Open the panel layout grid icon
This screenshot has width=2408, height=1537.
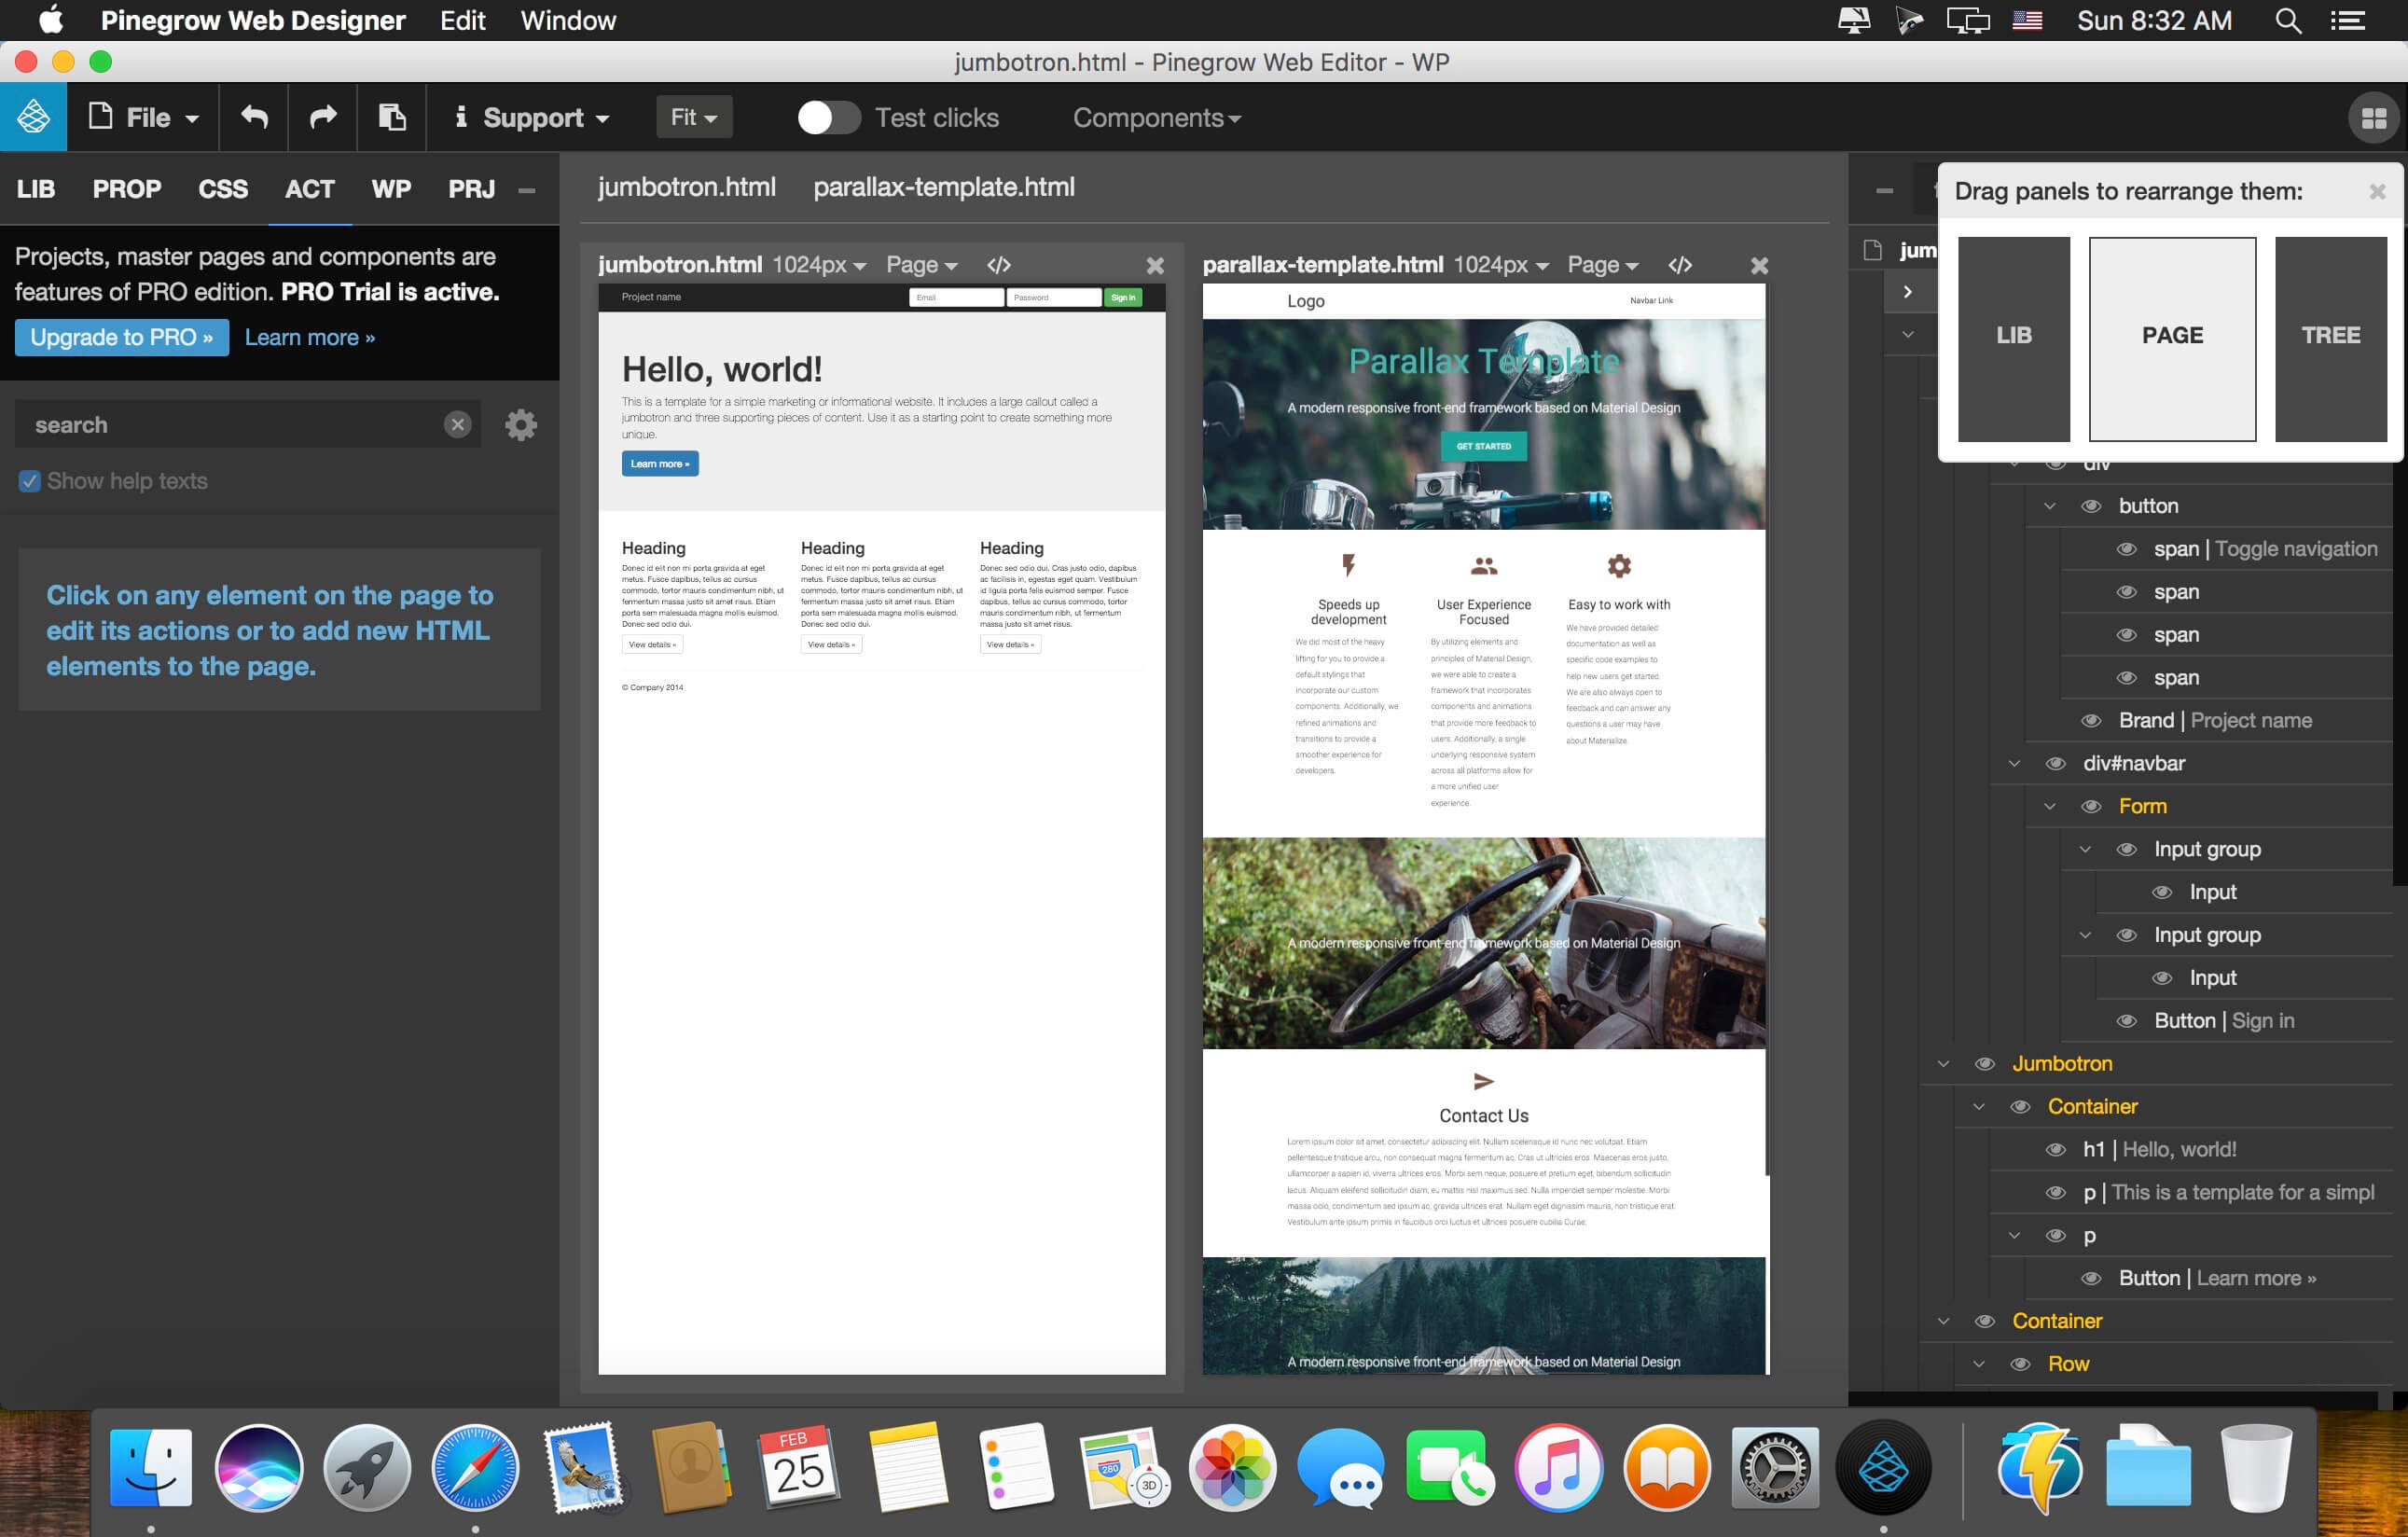(x=2374, y=118)
